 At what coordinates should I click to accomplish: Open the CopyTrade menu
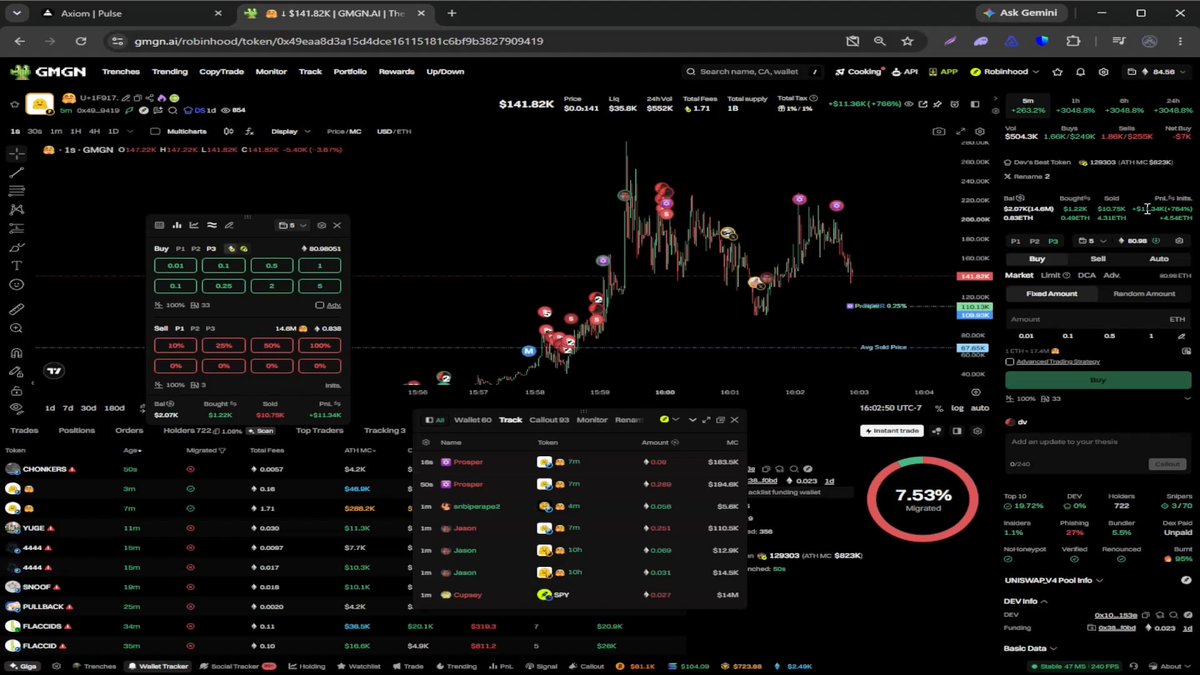tap(222, 72)
